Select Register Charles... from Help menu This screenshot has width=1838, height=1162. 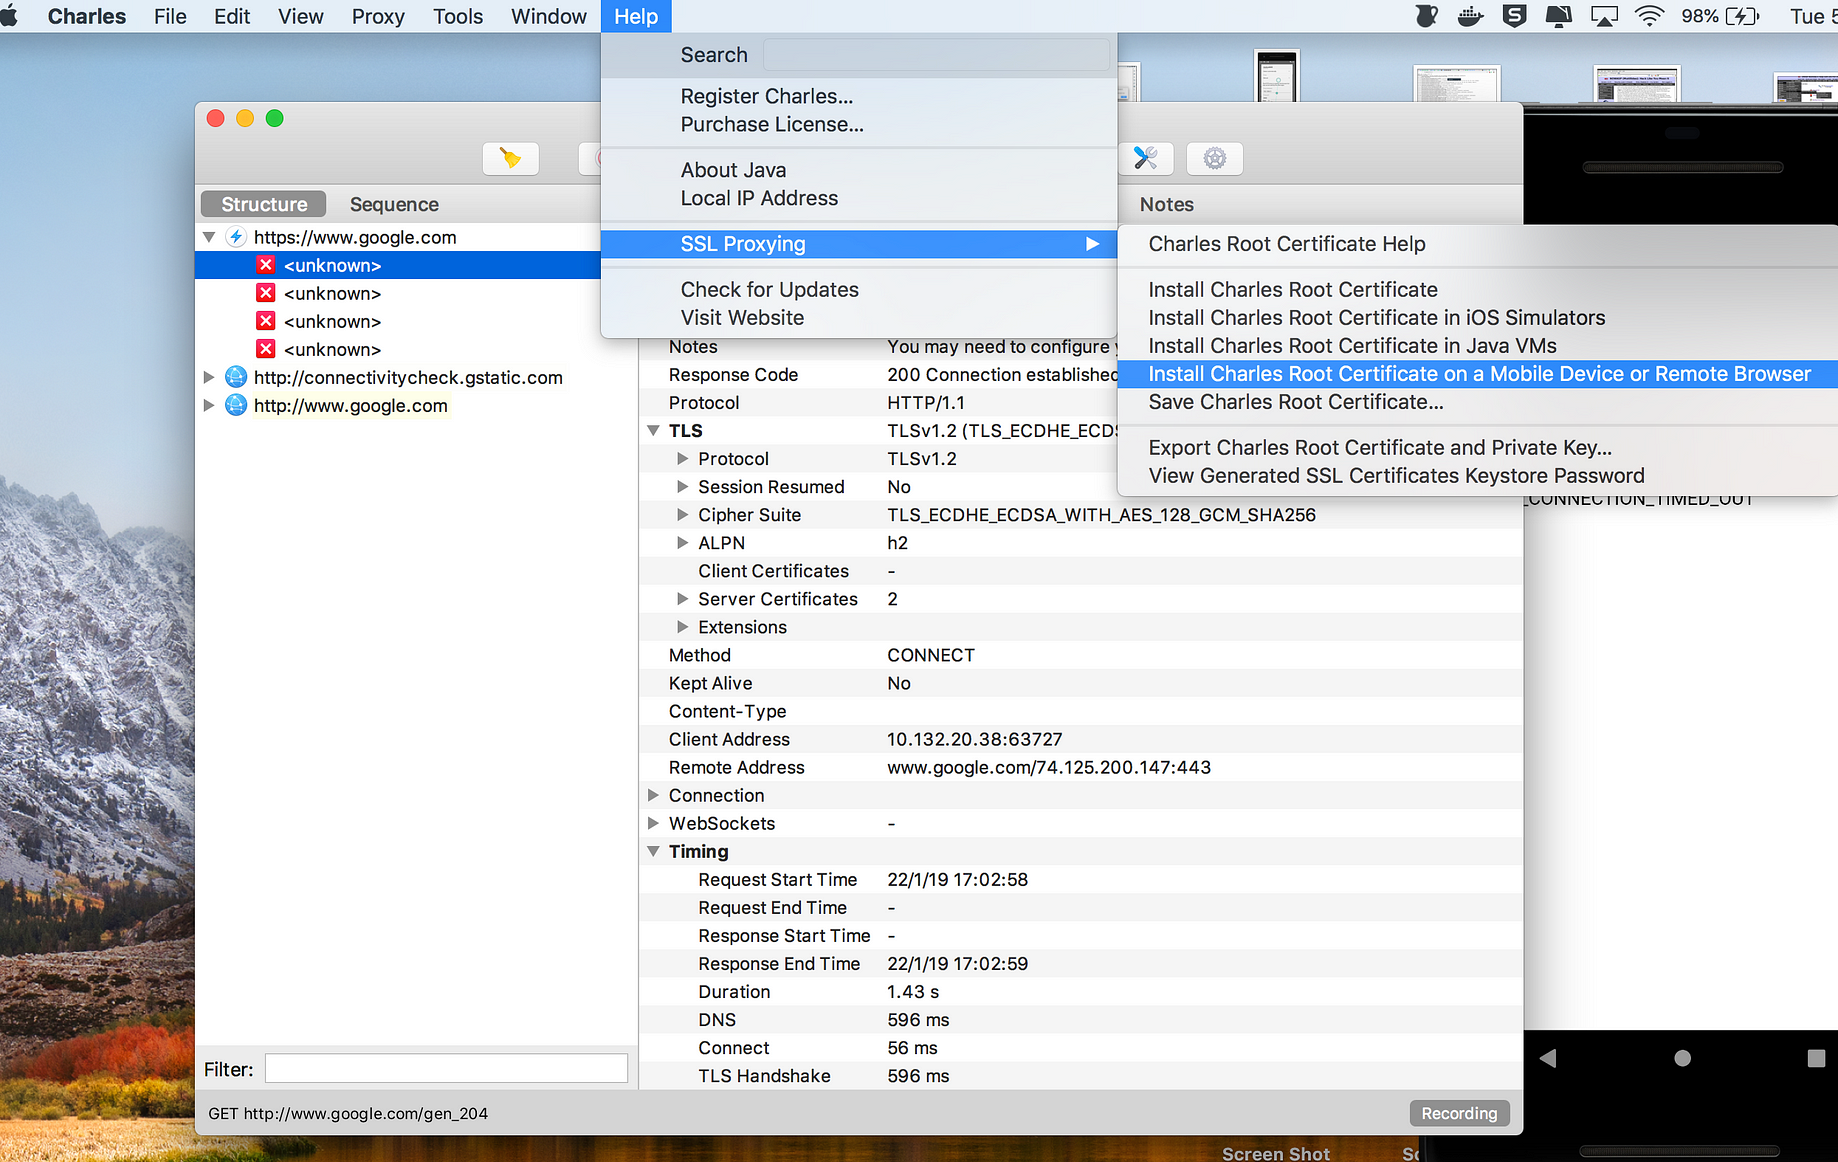tap(859, 96)
